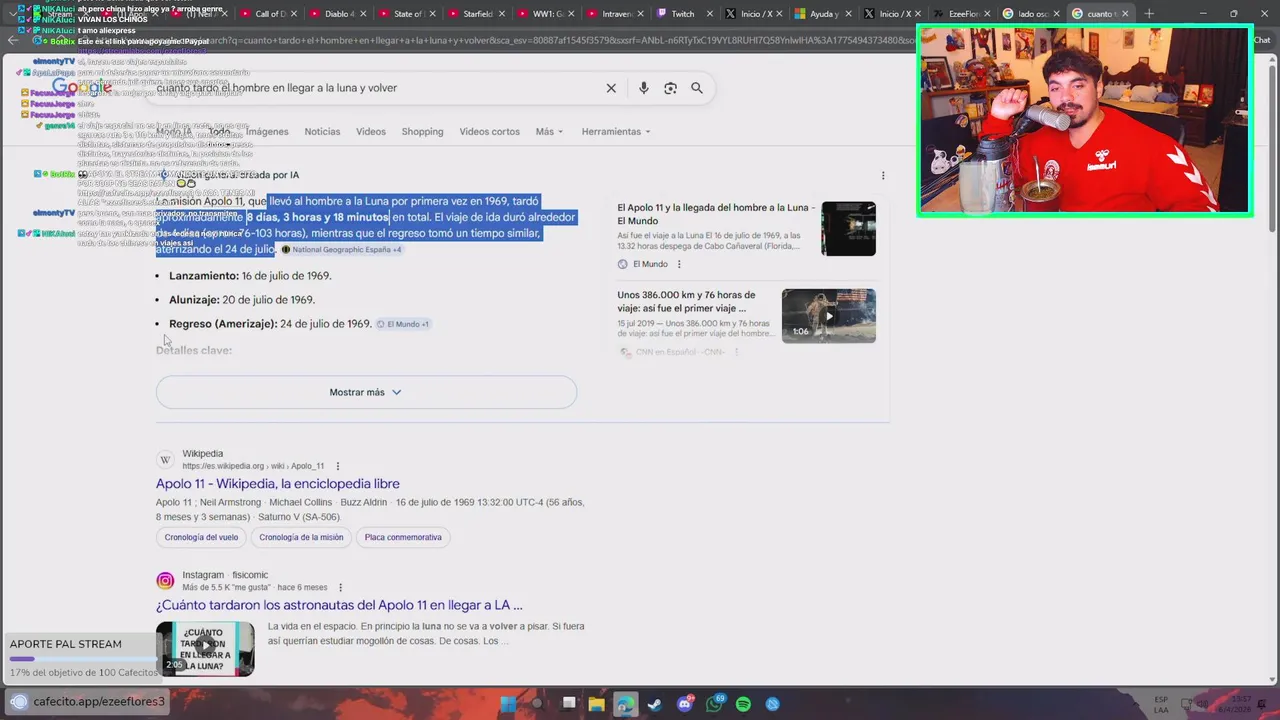
Task: Switch to the Intravenous browser tab
Action: pyautogui.click(x=614, y=14)
